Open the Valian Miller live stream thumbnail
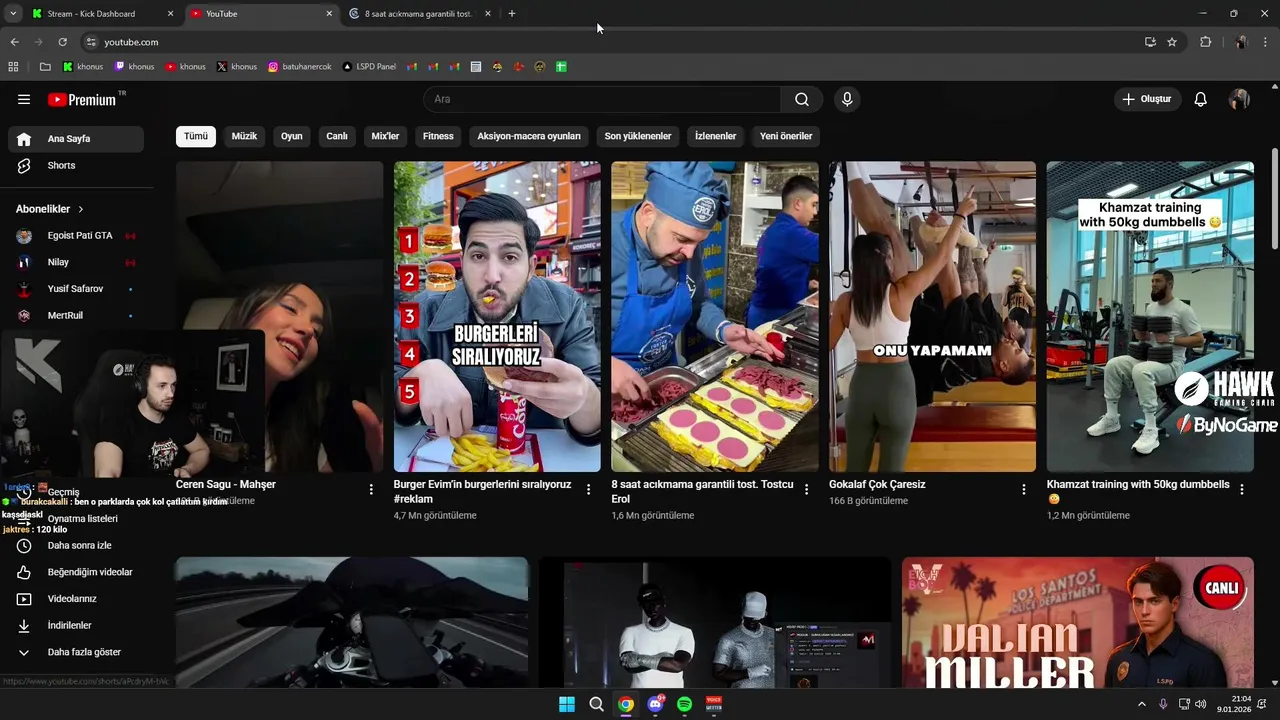The width and height of the screenshot is (1280, 720). pyautogui.click(x=1078, y=623)
